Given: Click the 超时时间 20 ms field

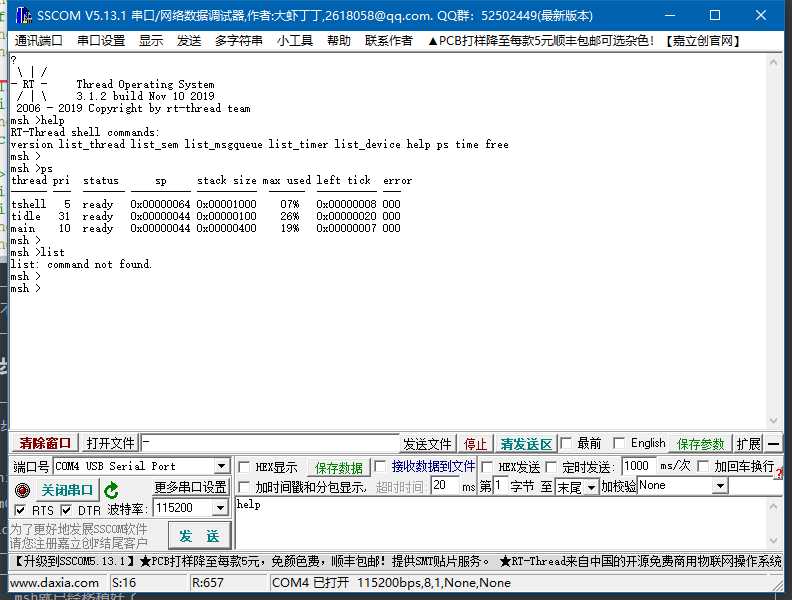Looking at the screenshot, I should point(445,486).
